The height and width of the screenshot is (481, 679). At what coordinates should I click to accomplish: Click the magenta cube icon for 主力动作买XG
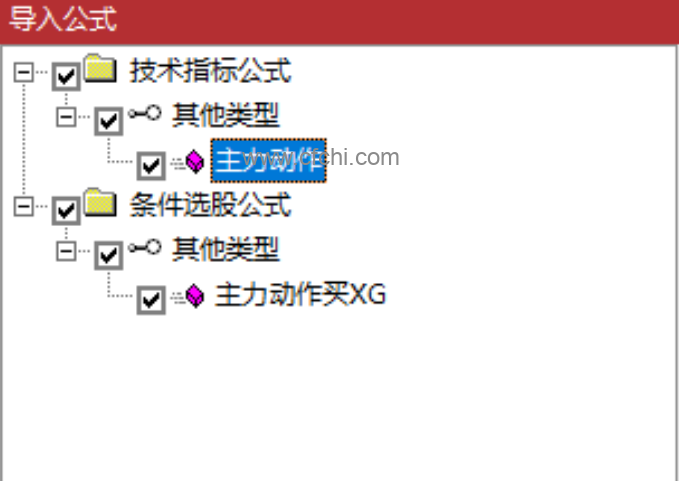coord(195,296)
